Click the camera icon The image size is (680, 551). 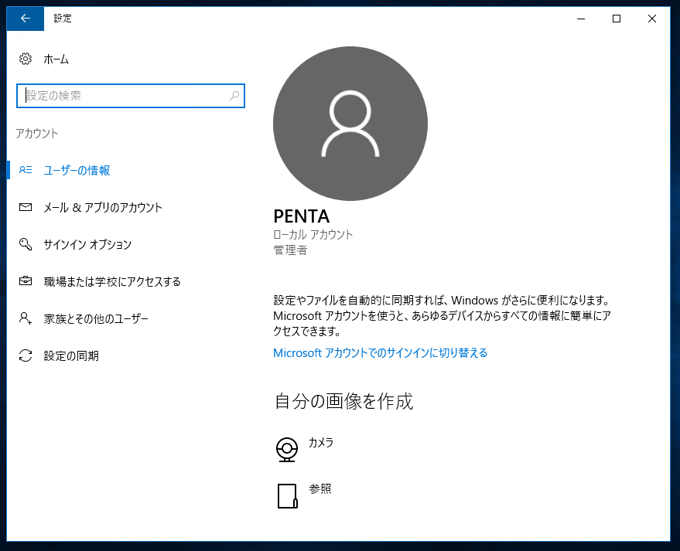point(287,449)
